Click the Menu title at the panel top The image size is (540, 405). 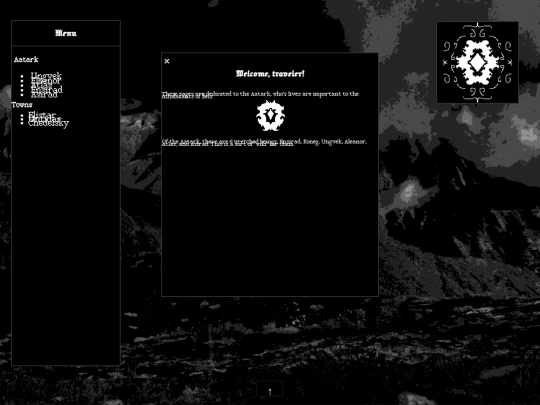pyautogui.click(x=66, y=33)
